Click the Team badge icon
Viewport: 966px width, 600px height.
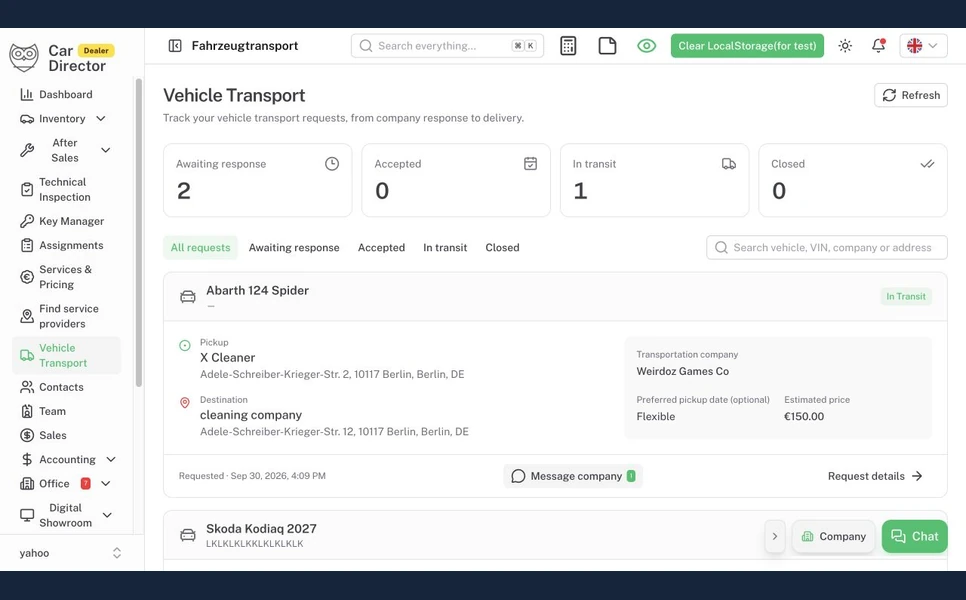click(x=26, y=411)
